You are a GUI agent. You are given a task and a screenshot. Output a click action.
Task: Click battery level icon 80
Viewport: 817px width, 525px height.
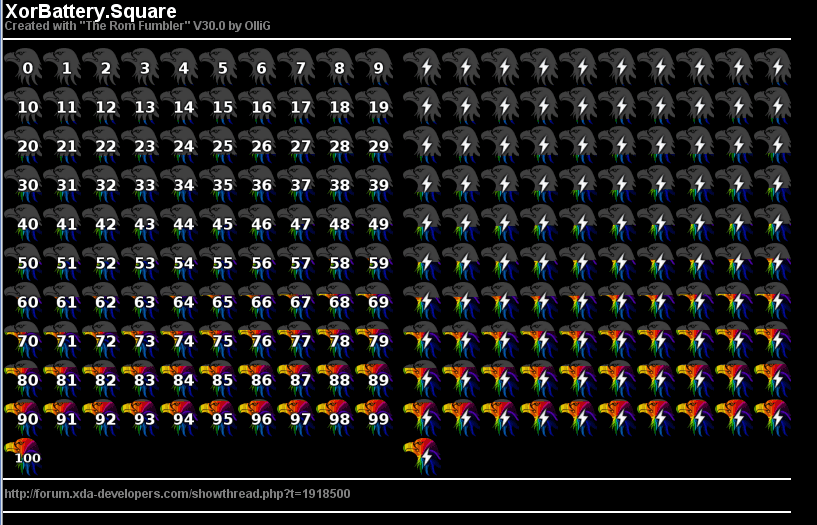point(23,379)
